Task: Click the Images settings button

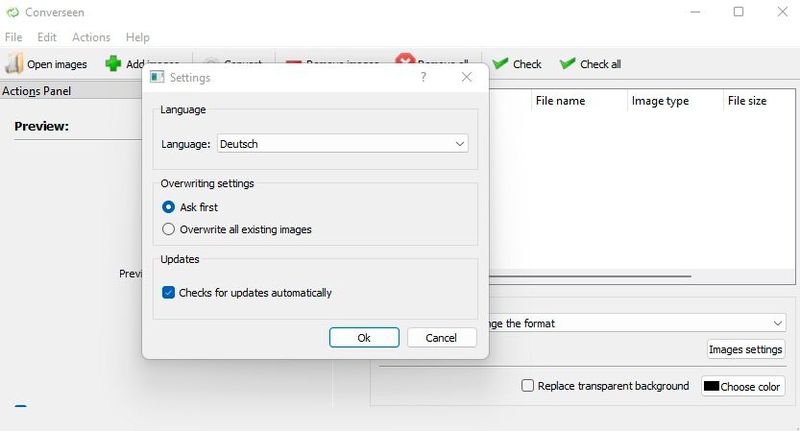Action: tap(745, 349)
